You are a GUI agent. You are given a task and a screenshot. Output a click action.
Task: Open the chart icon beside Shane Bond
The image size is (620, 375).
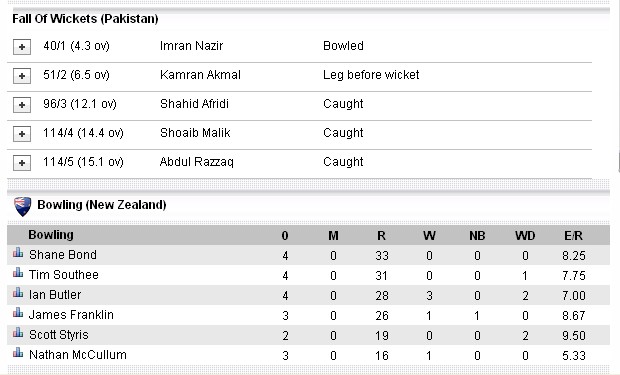(x=18, y=252)
